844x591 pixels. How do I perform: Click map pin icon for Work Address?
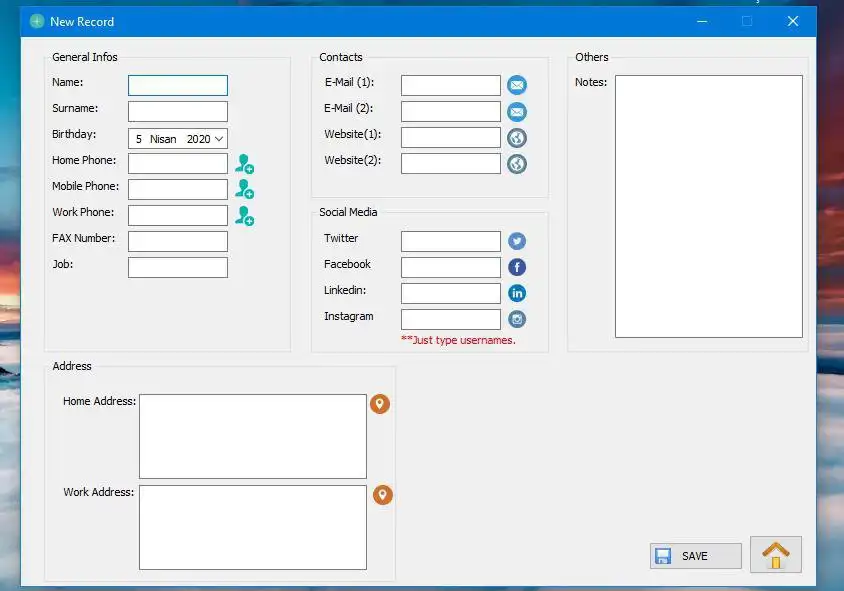click(383, 495)
